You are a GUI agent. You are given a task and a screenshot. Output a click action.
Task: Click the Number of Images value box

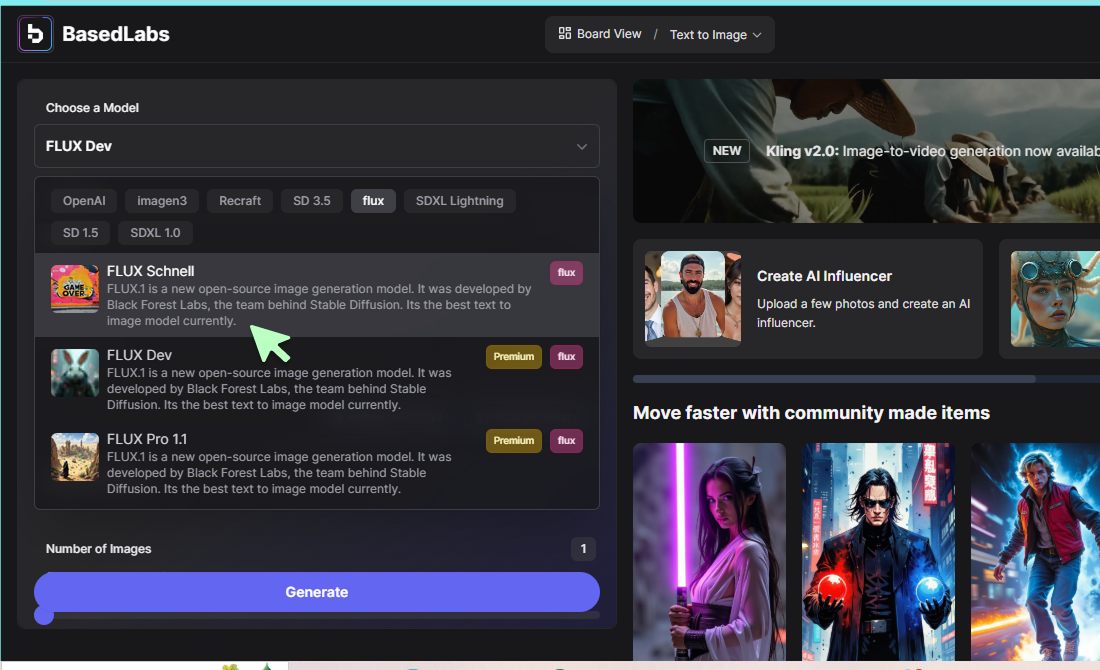click(583, 549)
